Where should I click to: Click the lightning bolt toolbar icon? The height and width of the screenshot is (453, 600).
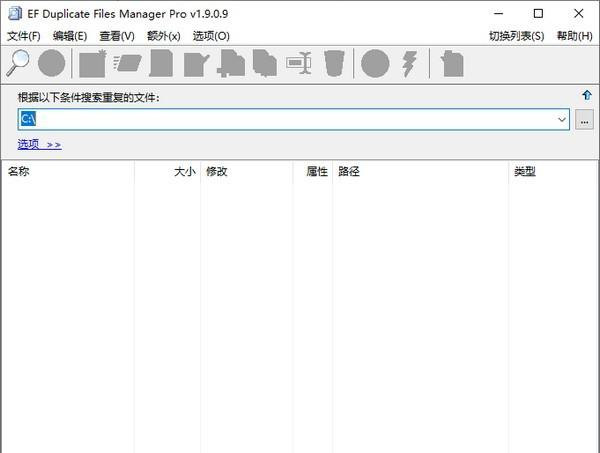(x=409, y=64)
